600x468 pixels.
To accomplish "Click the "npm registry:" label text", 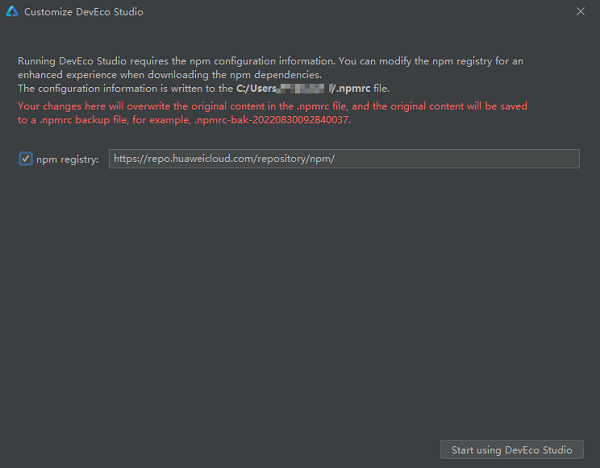I will [67, 159].
